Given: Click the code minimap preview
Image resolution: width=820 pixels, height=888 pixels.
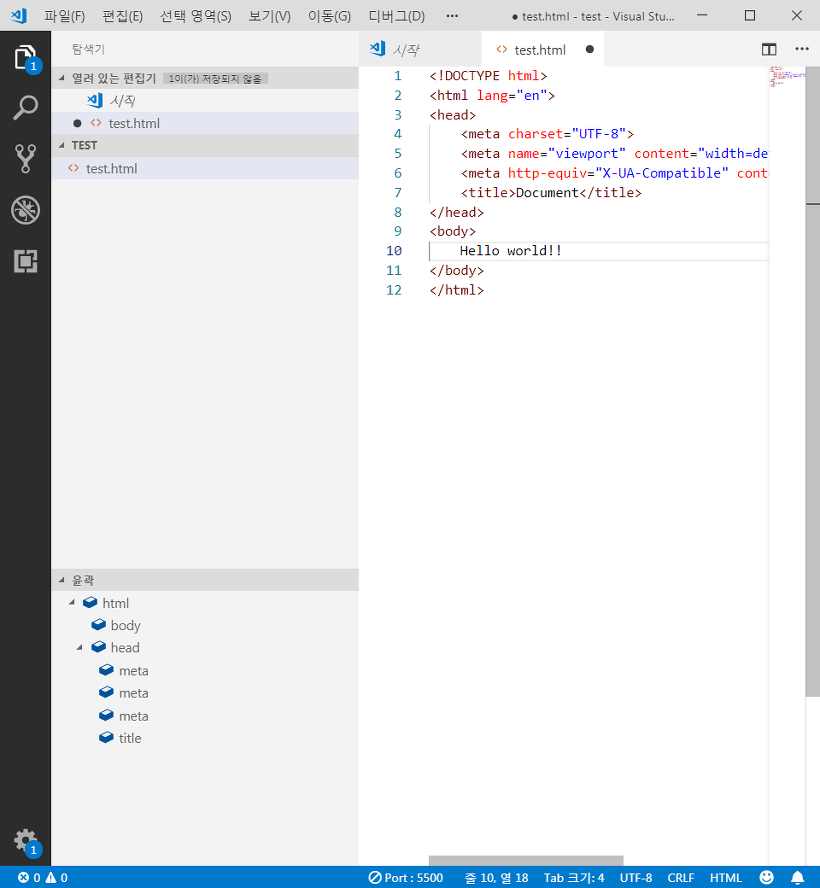Looking at the screenshot, I should 787,76.
